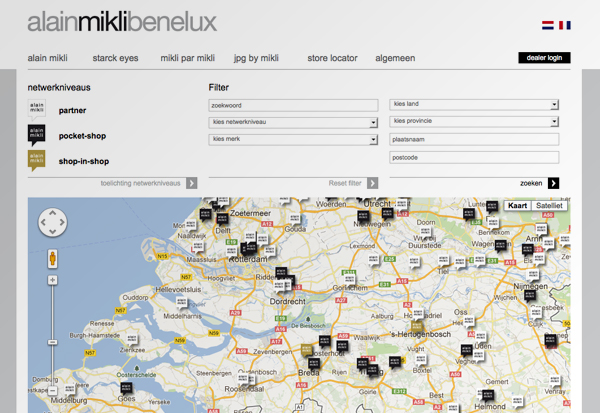This screenshot has width=600, height=413.
Task: Click arrow next to toelichting netwerkniveaus
Action: tap(192, 183)
